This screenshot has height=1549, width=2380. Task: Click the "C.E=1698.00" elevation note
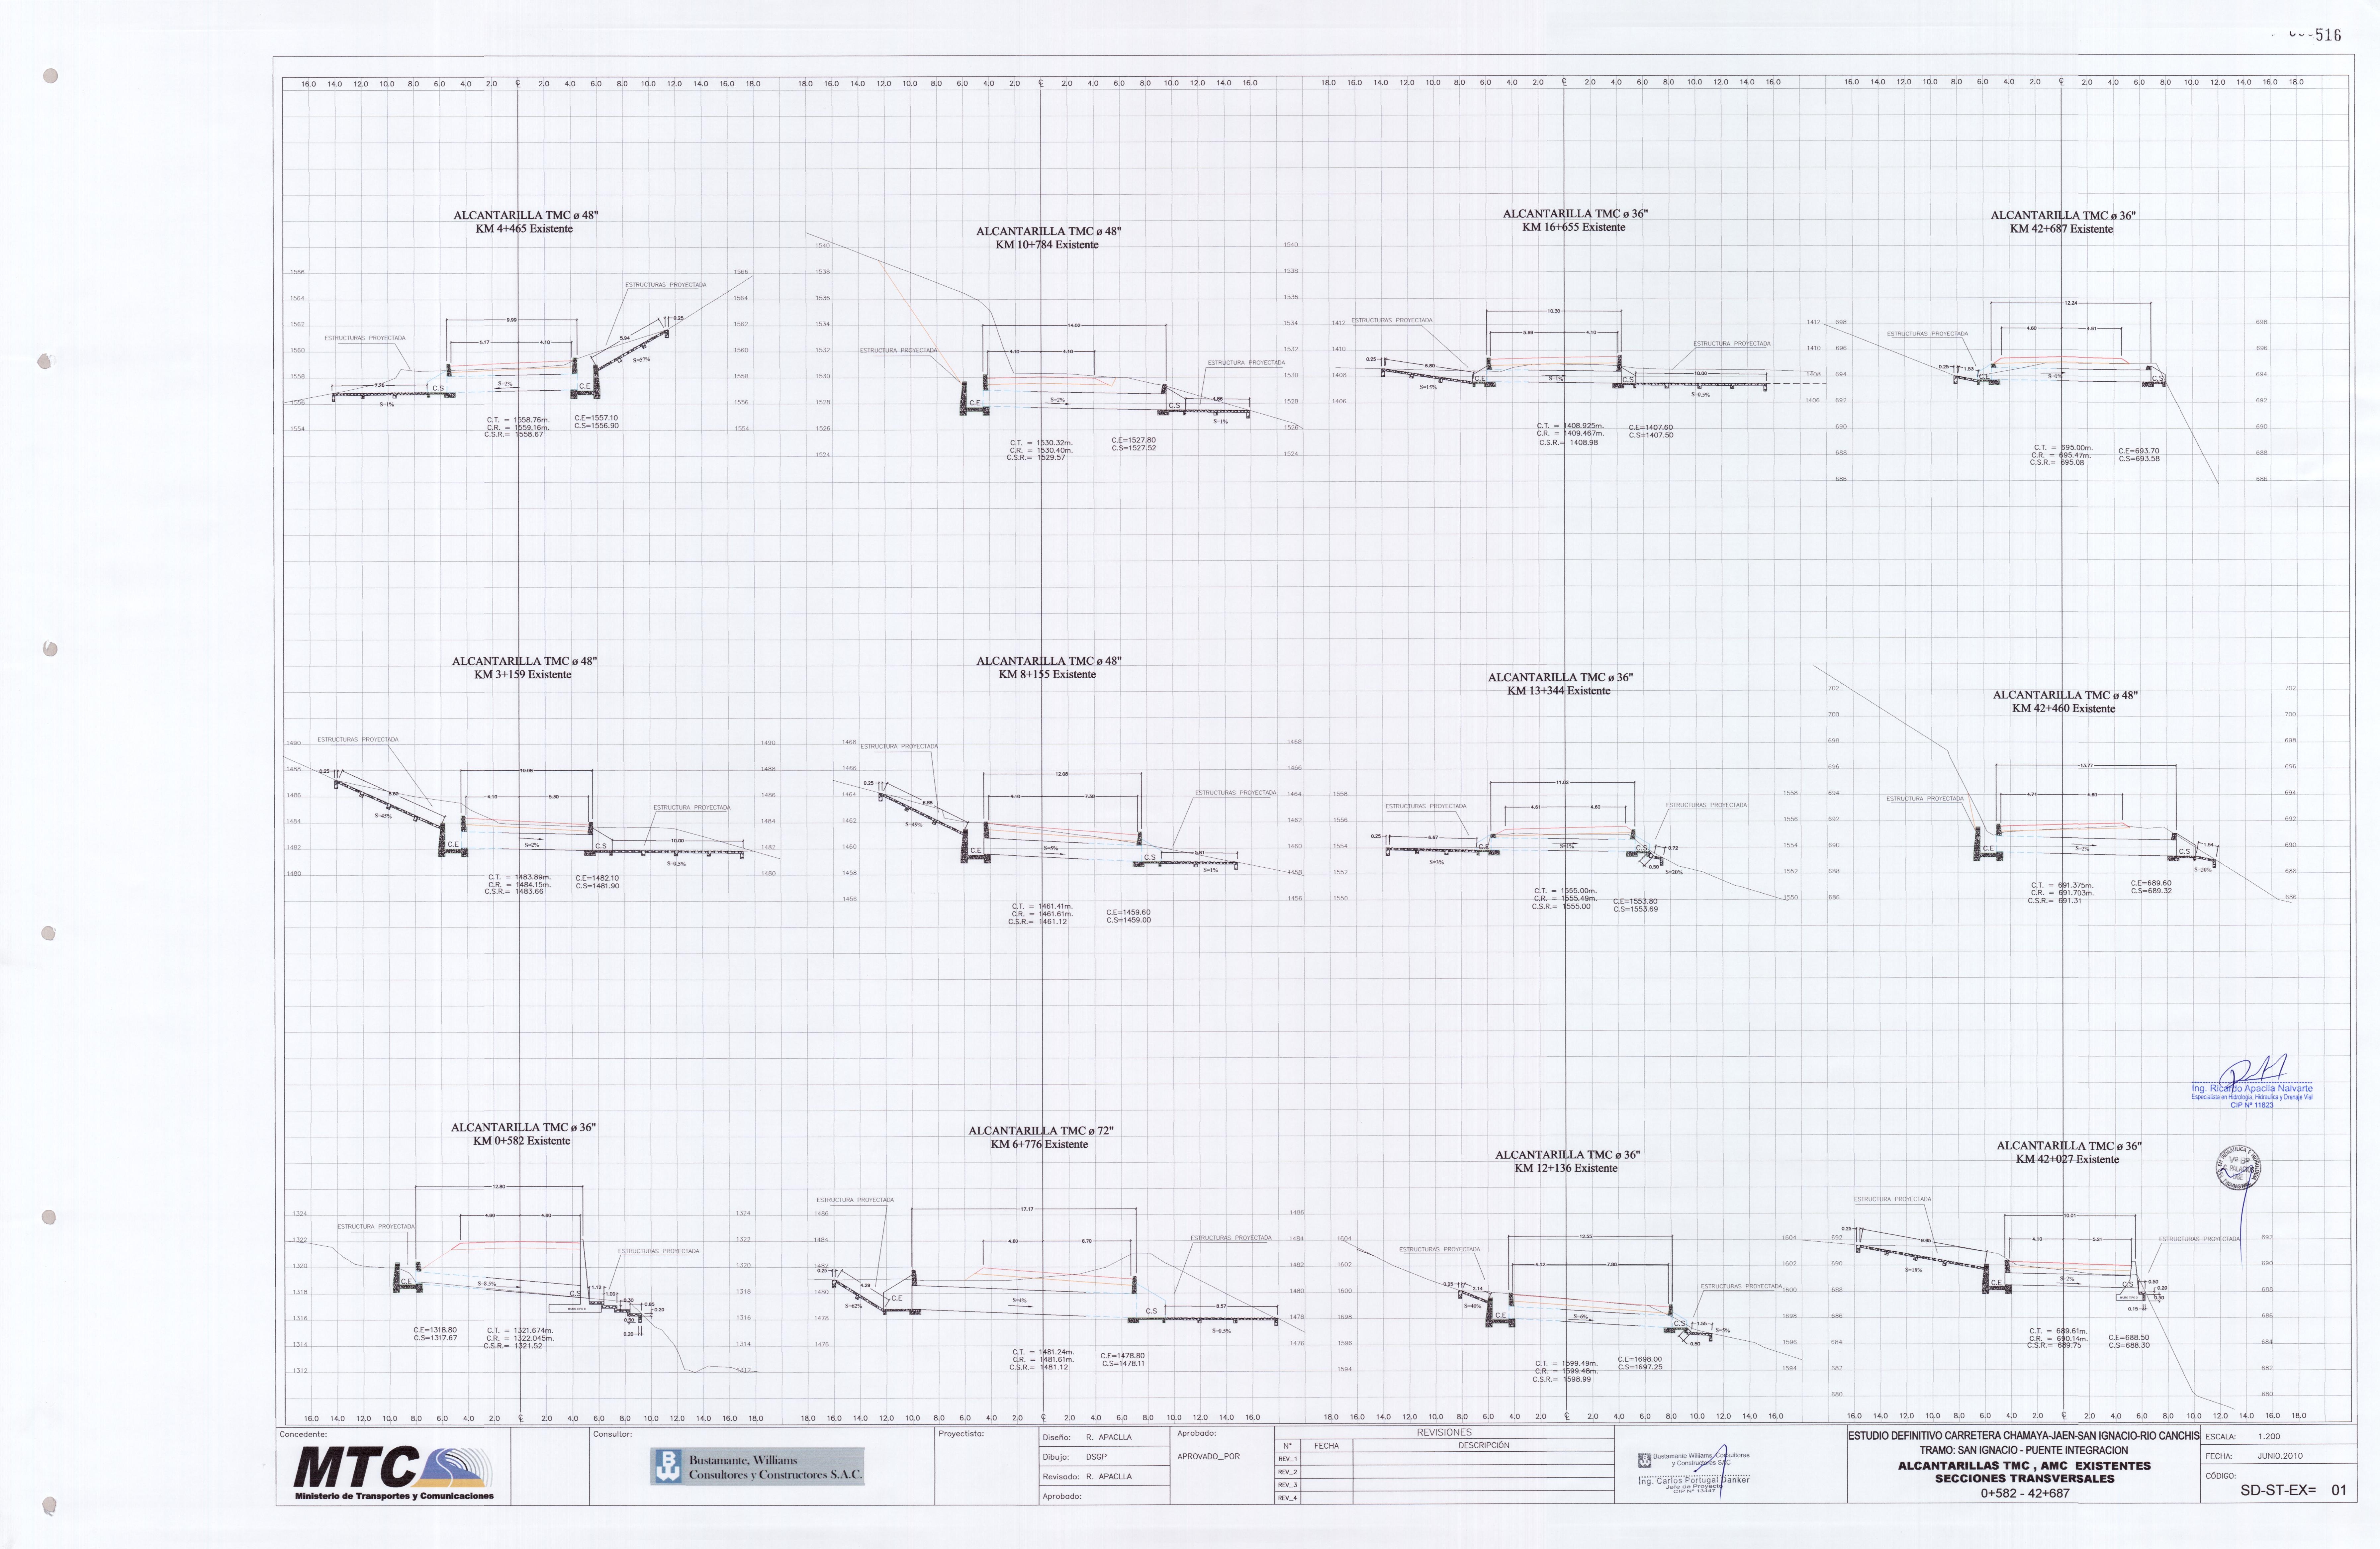1640,1359
